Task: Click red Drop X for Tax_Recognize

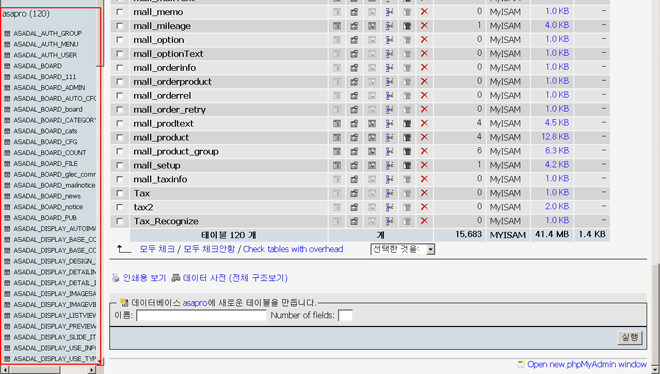Action: 424,221
